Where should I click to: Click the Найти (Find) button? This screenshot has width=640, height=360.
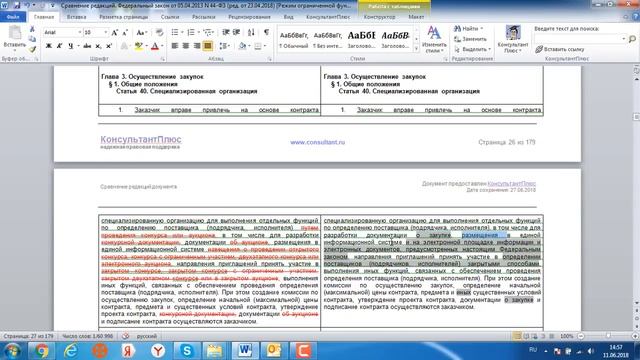point(469,28)
